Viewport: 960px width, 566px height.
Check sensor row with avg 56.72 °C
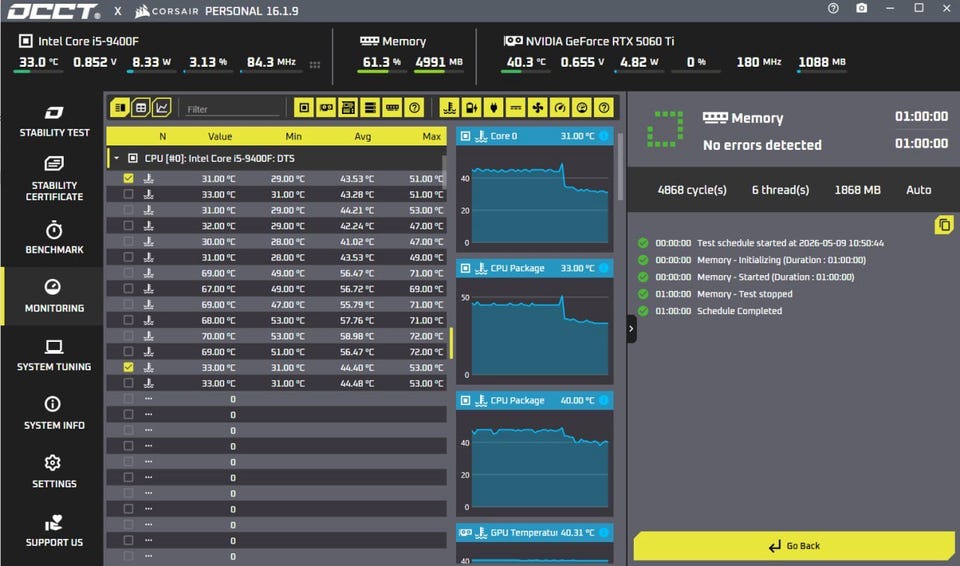pos(128,289)
